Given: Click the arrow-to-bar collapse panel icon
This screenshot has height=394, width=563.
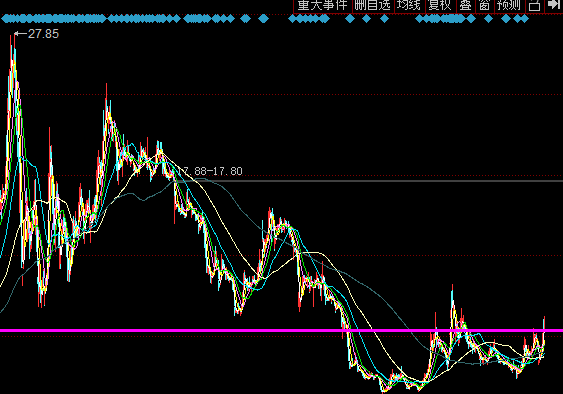Looking at the screenshot, I should 554,5.
